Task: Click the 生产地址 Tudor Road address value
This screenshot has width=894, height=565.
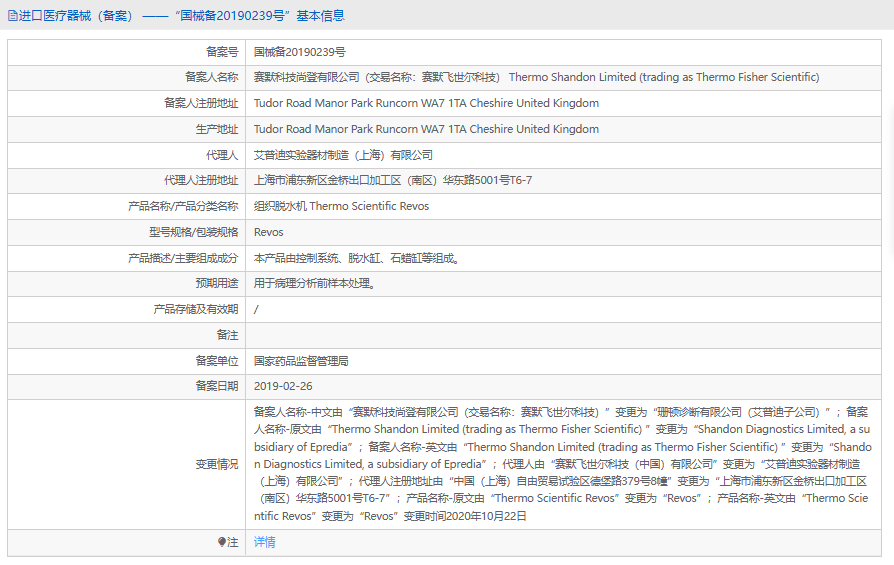Action: (x=426, y=129)
